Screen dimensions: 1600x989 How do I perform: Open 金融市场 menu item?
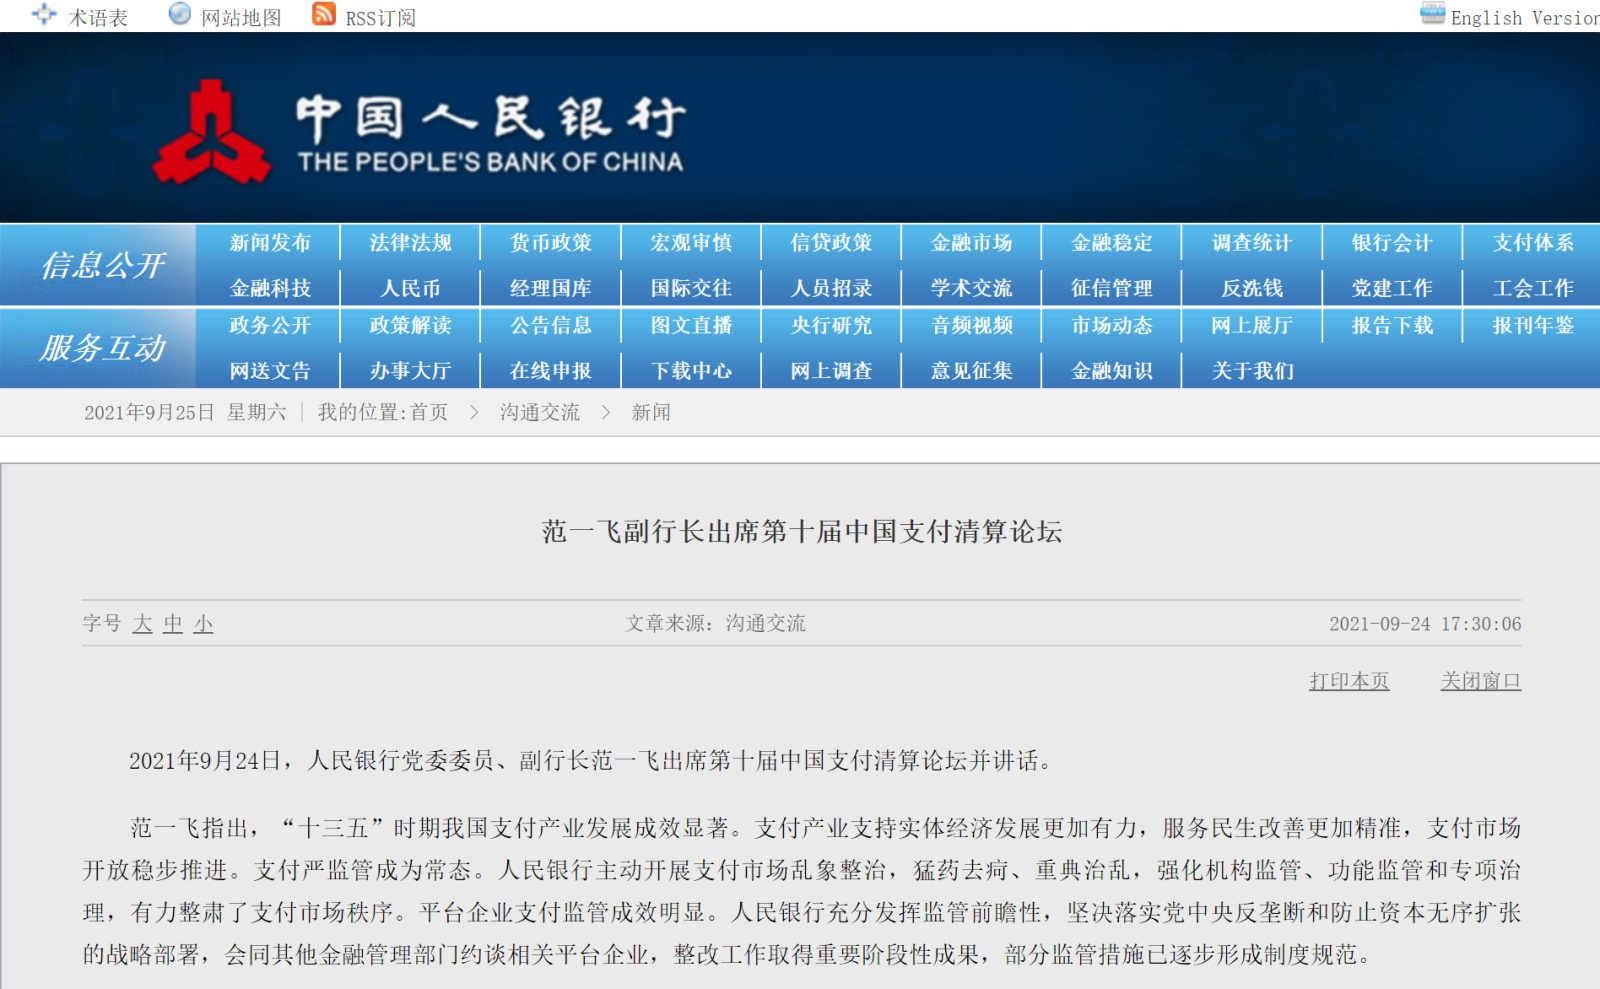click(x=972, y=243)
